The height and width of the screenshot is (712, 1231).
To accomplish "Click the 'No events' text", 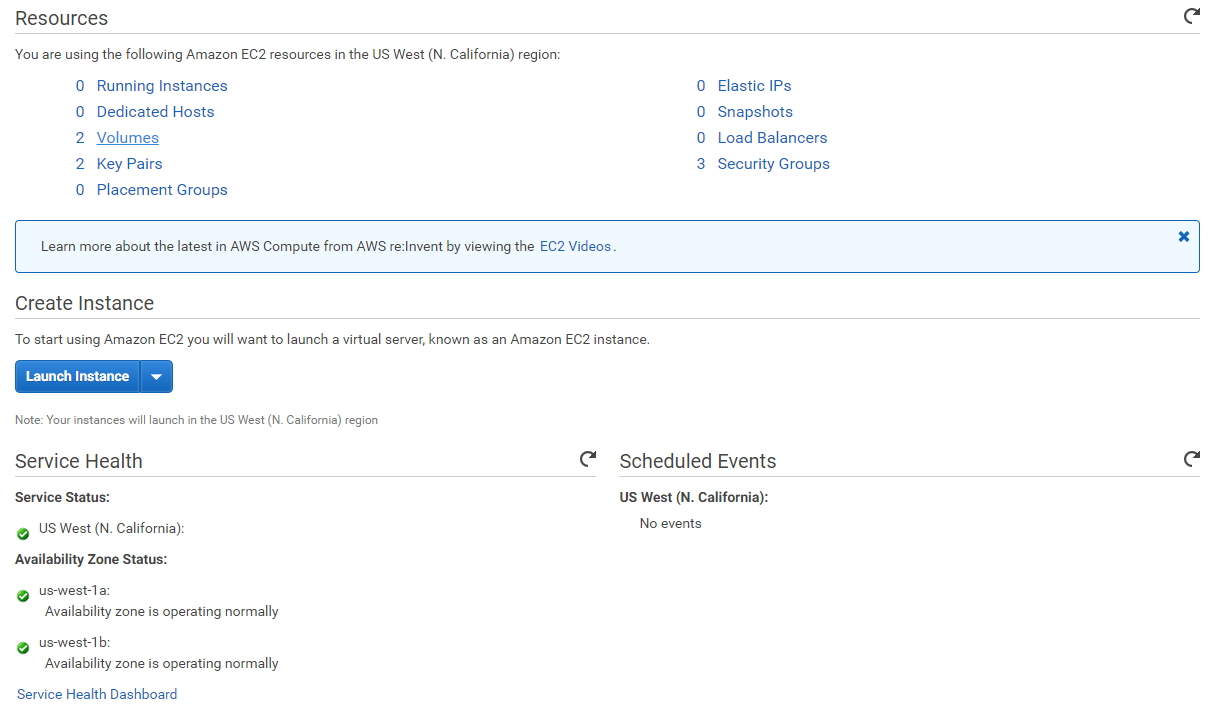I will click(x=670, y=523).
